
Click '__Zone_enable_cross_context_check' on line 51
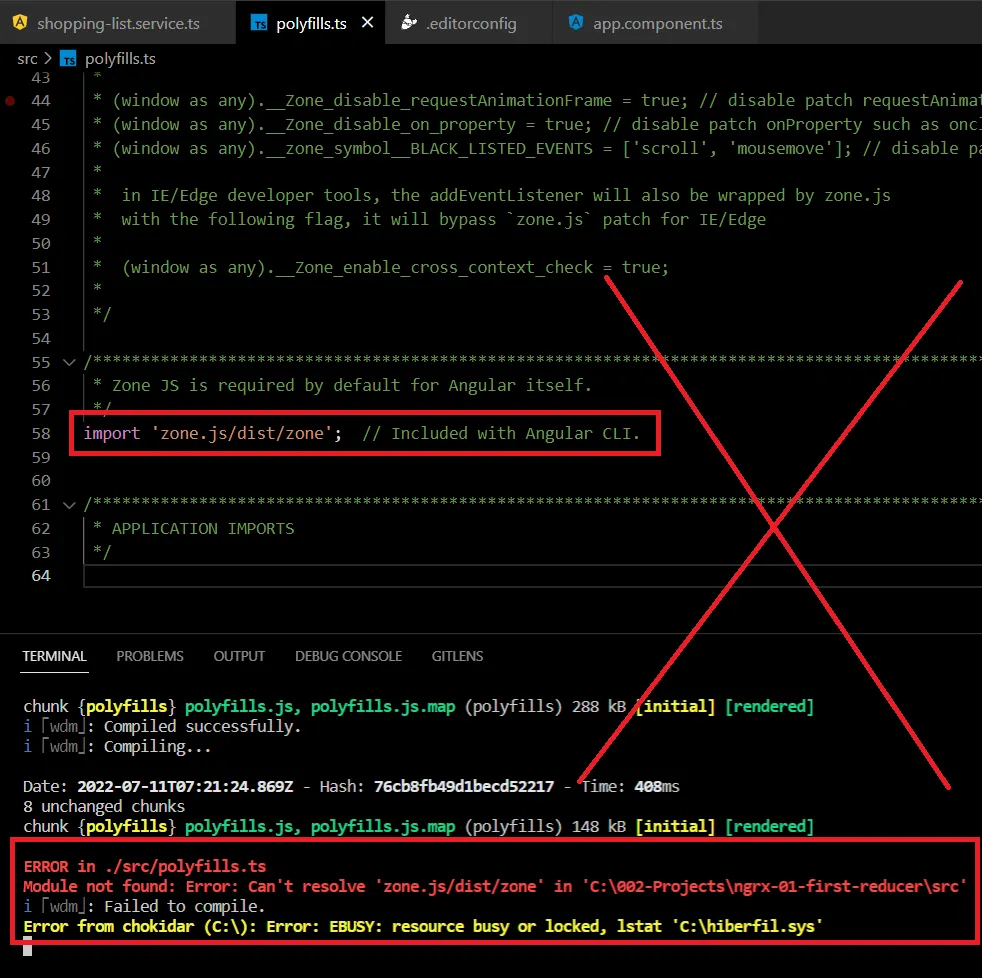tap(435, 267)
